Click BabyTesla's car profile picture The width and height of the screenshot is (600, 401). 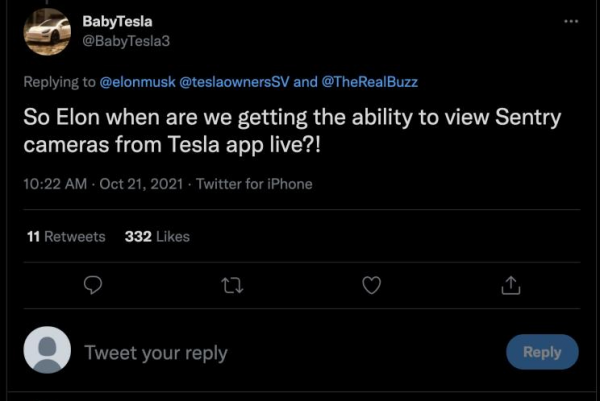(x=47, y=32)
